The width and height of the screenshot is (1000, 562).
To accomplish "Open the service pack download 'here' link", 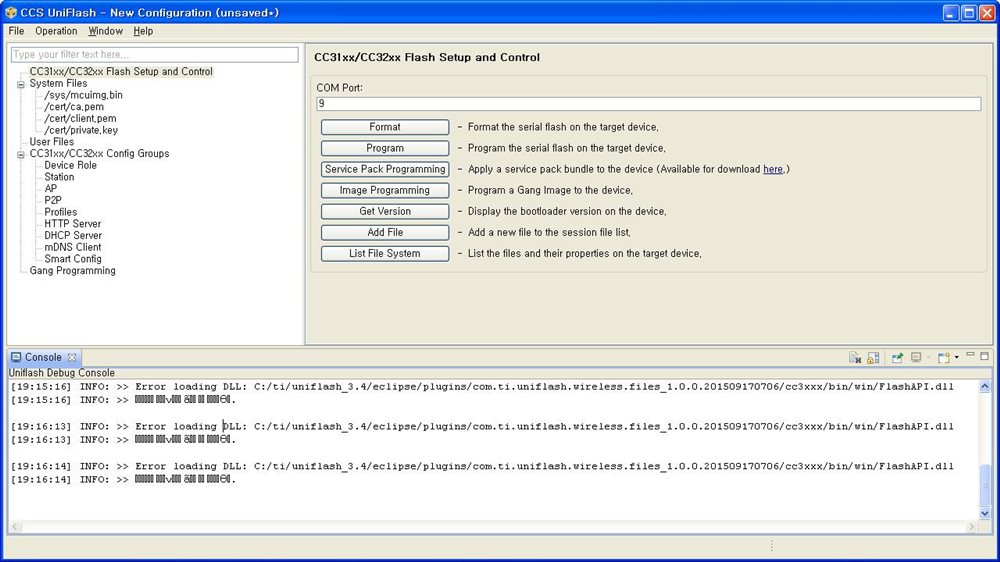I will [x=773, y=169].
